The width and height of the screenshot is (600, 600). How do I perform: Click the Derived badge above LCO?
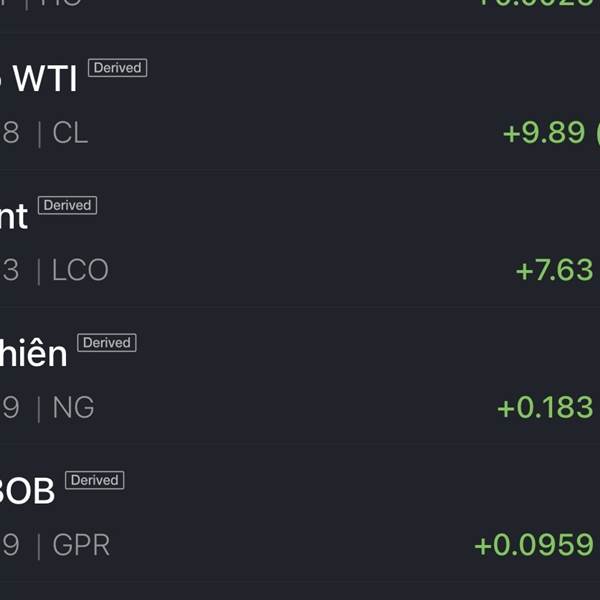pos(67,205)
